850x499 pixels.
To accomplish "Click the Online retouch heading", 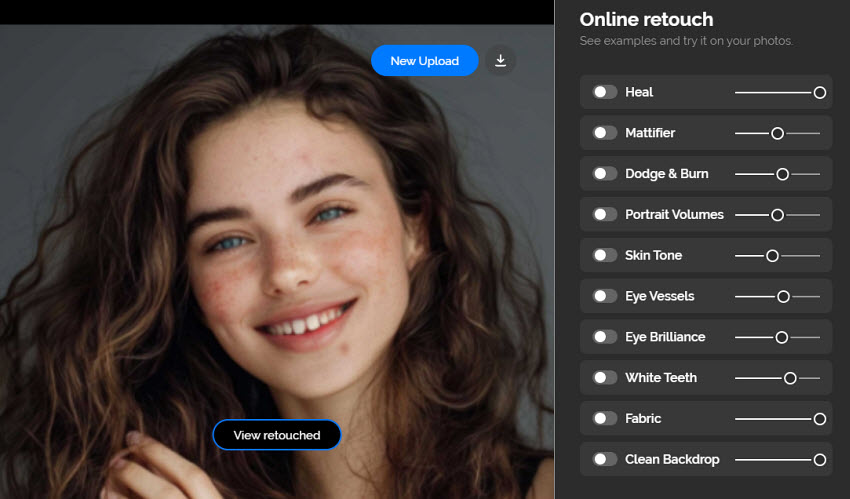I will click(x=646, y=20).
